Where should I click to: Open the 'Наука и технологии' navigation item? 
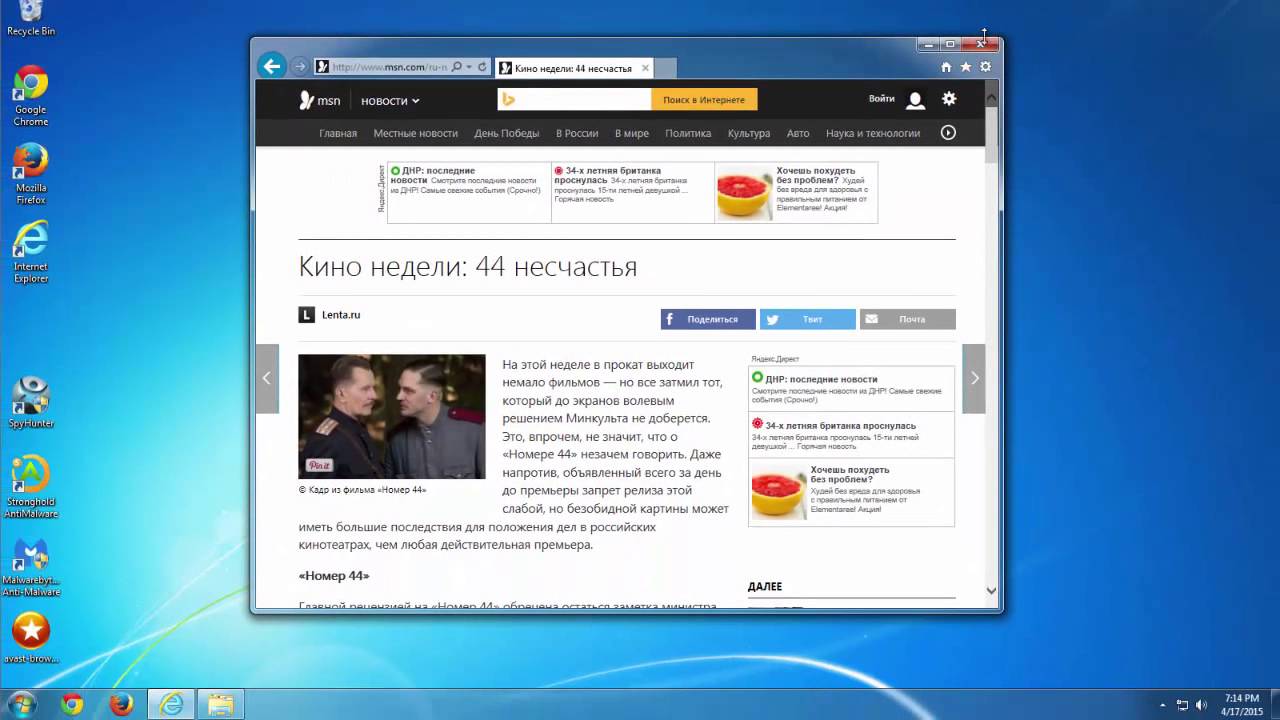873,133
